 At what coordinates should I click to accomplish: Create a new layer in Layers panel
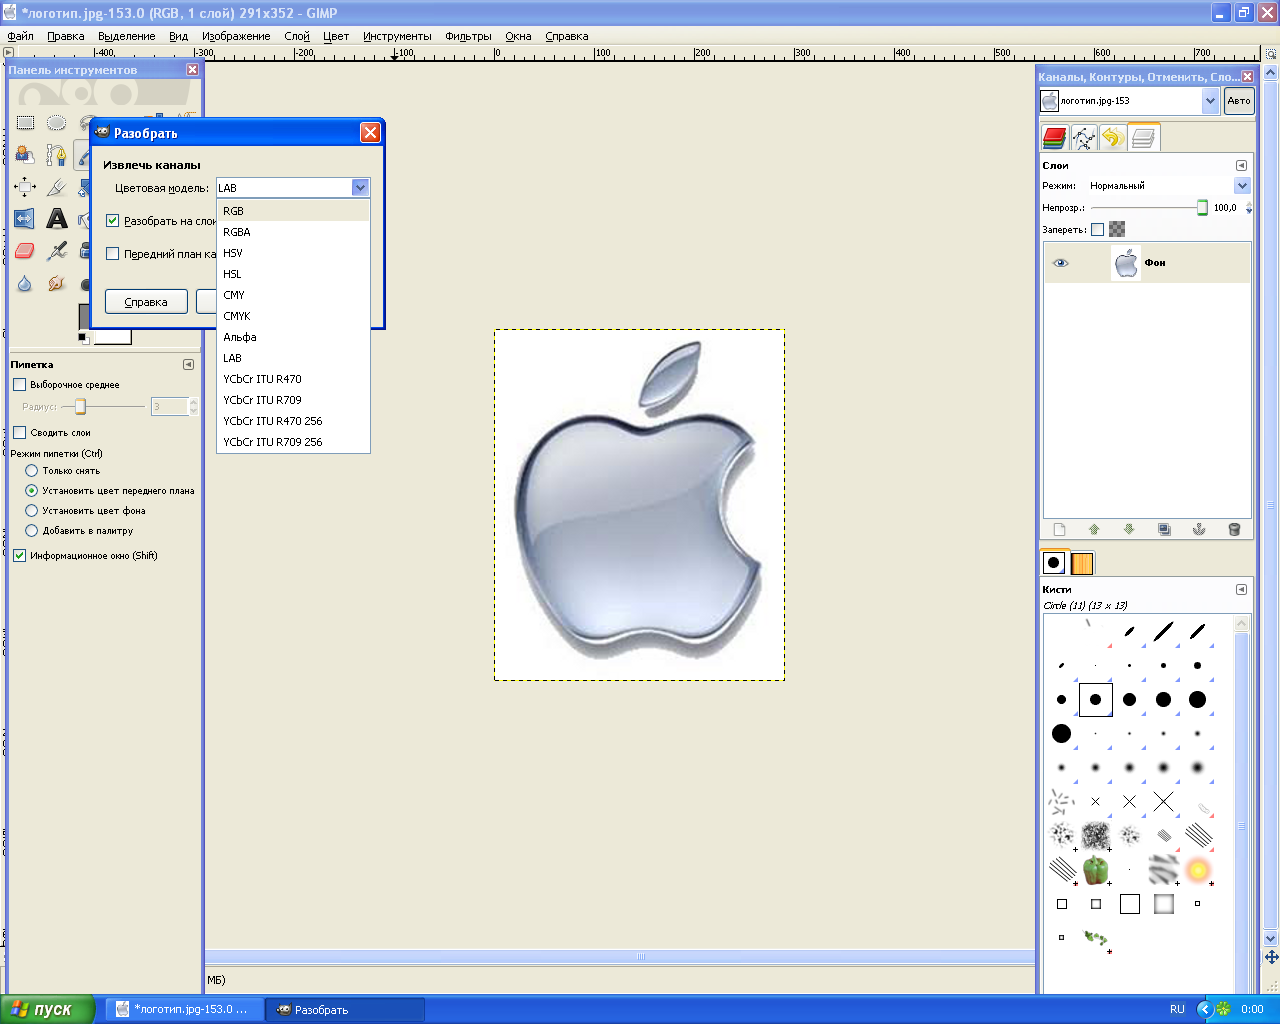[1060, 529]
